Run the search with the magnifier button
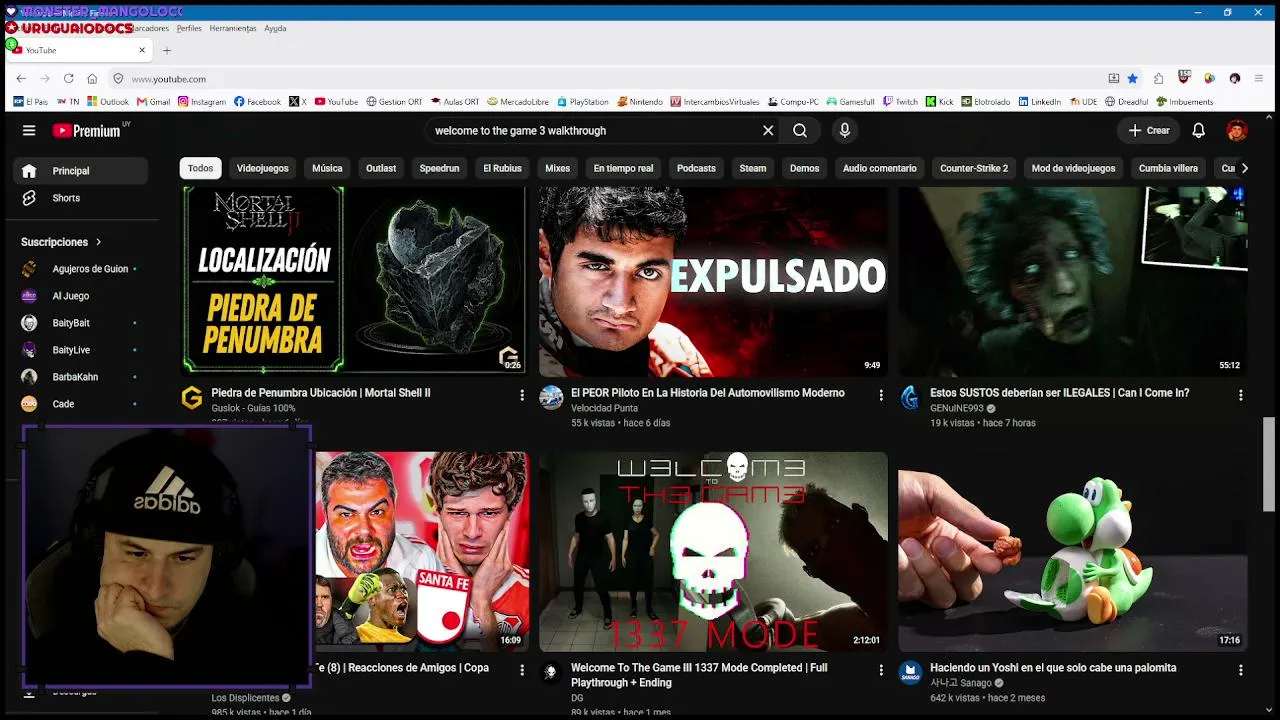Image resolution: width=1280 pixels, height=720 pixels. [800, 130]
